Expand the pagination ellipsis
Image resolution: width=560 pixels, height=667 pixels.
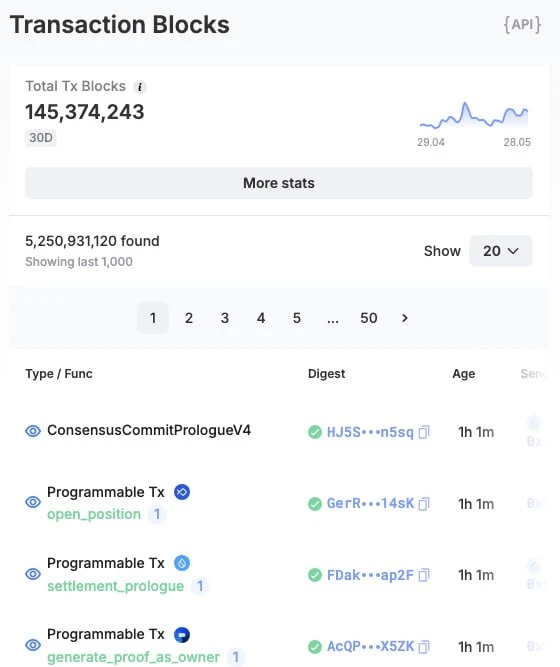click(333, 318)
